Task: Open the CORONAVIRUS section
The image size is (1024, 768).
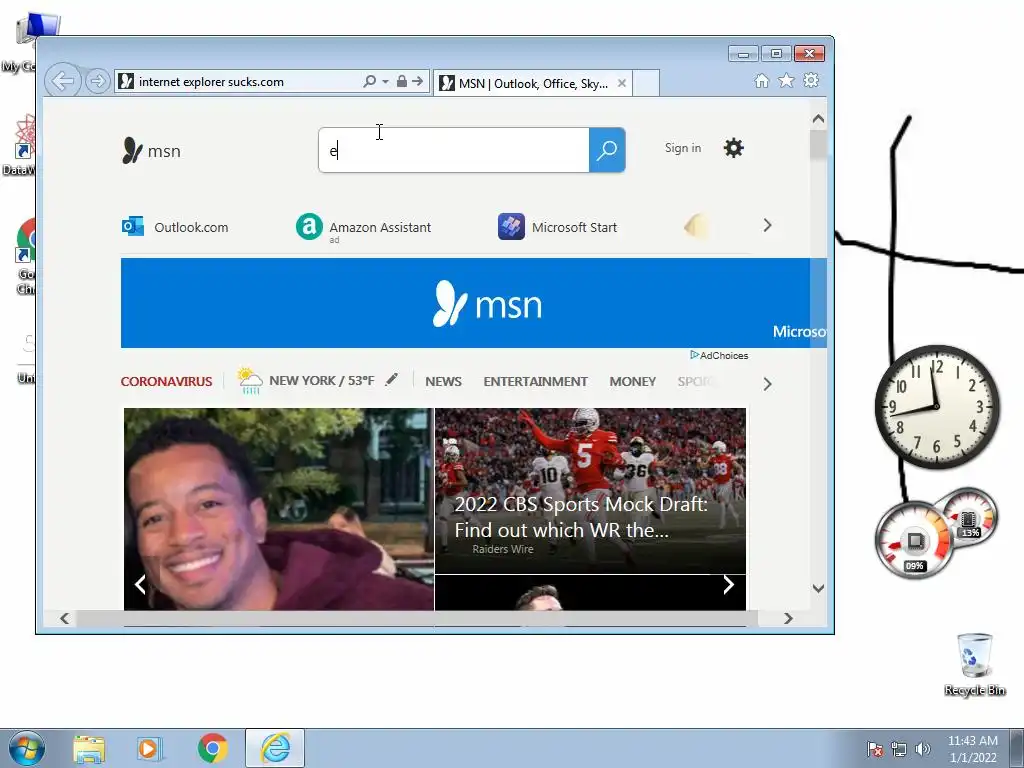Action: (167, 381)
